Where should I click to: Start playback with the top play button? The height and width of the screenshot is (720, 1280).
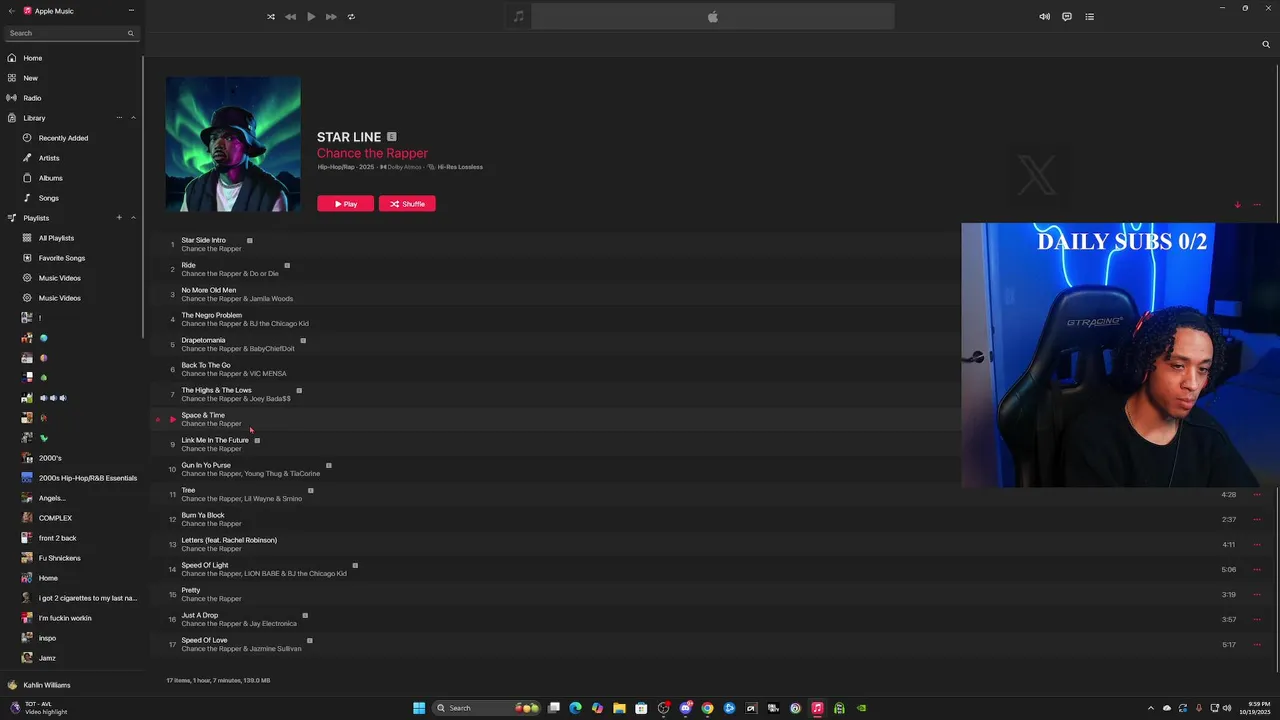pos(311,17)
